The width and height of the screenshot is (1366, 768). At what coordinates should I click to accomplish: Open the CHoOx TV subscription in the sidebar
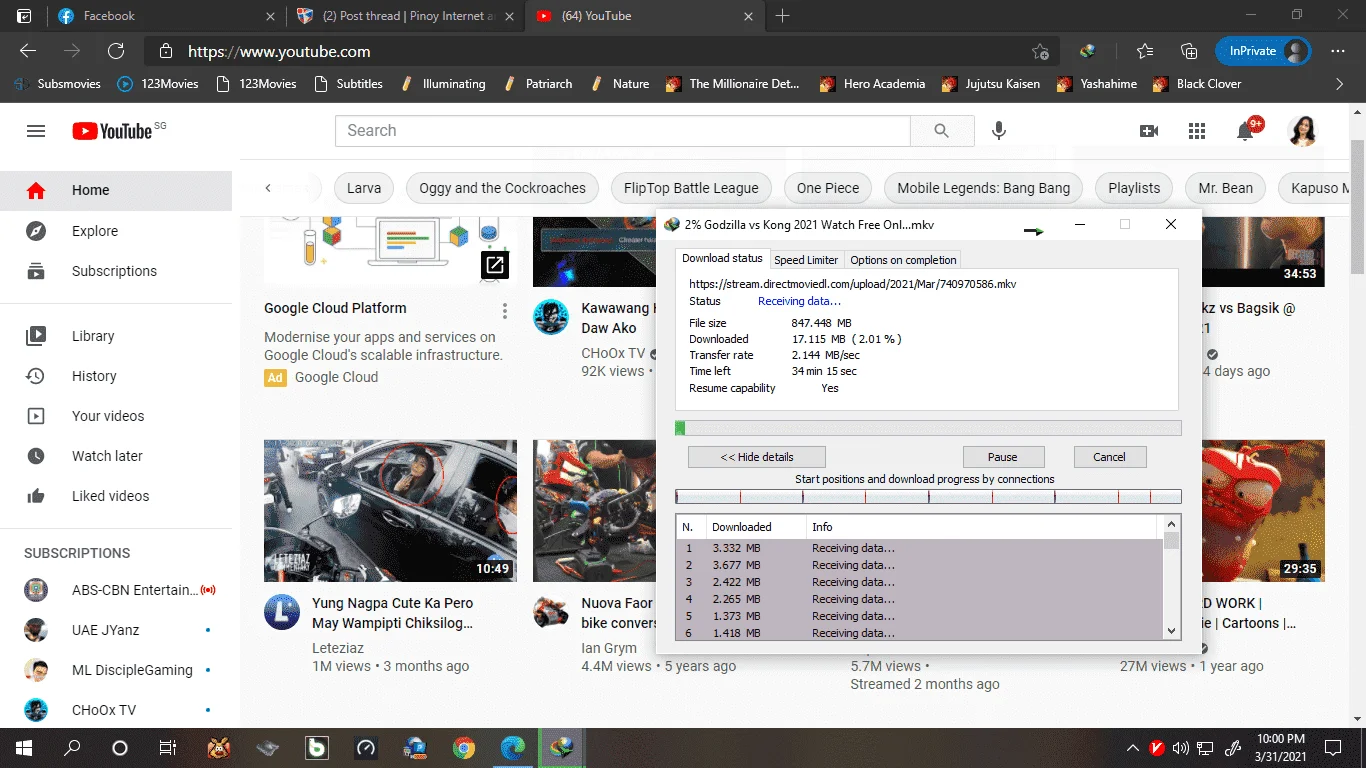[116, 710]
